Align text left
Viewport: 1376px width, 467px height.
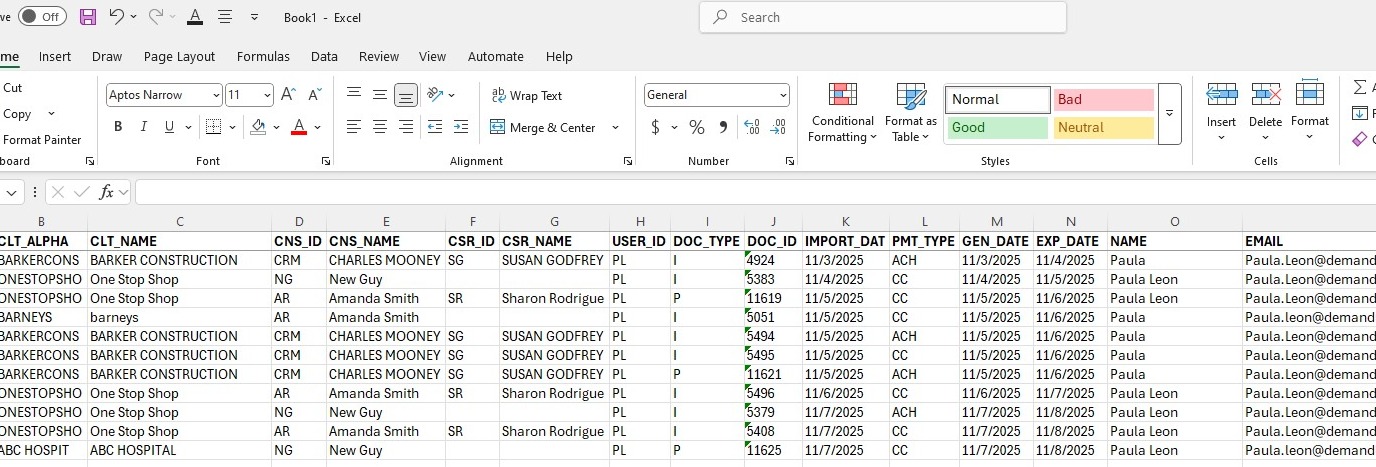[x=354, y=127]
